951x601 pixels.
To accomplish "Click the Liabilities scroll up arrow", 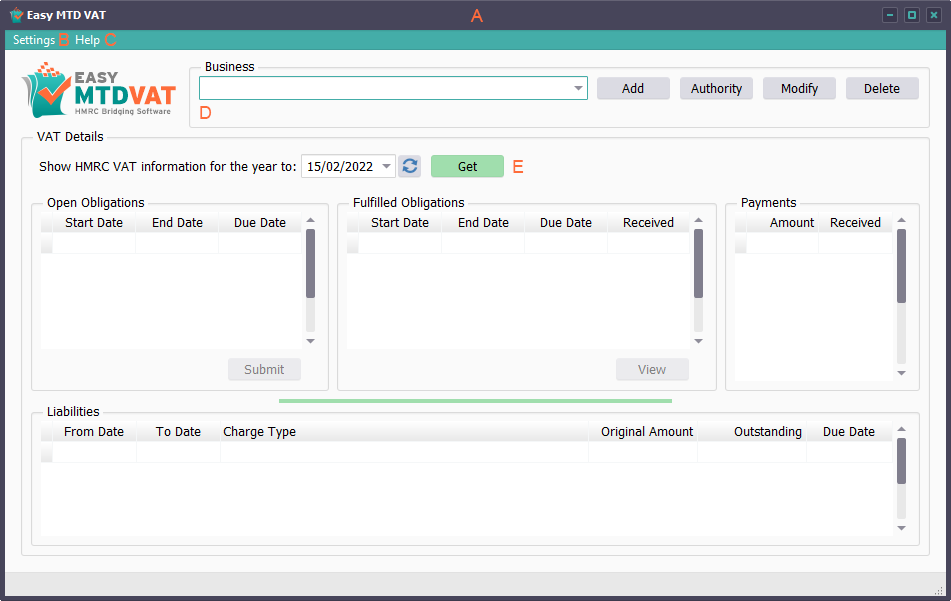I will click(x=901, y=429).
